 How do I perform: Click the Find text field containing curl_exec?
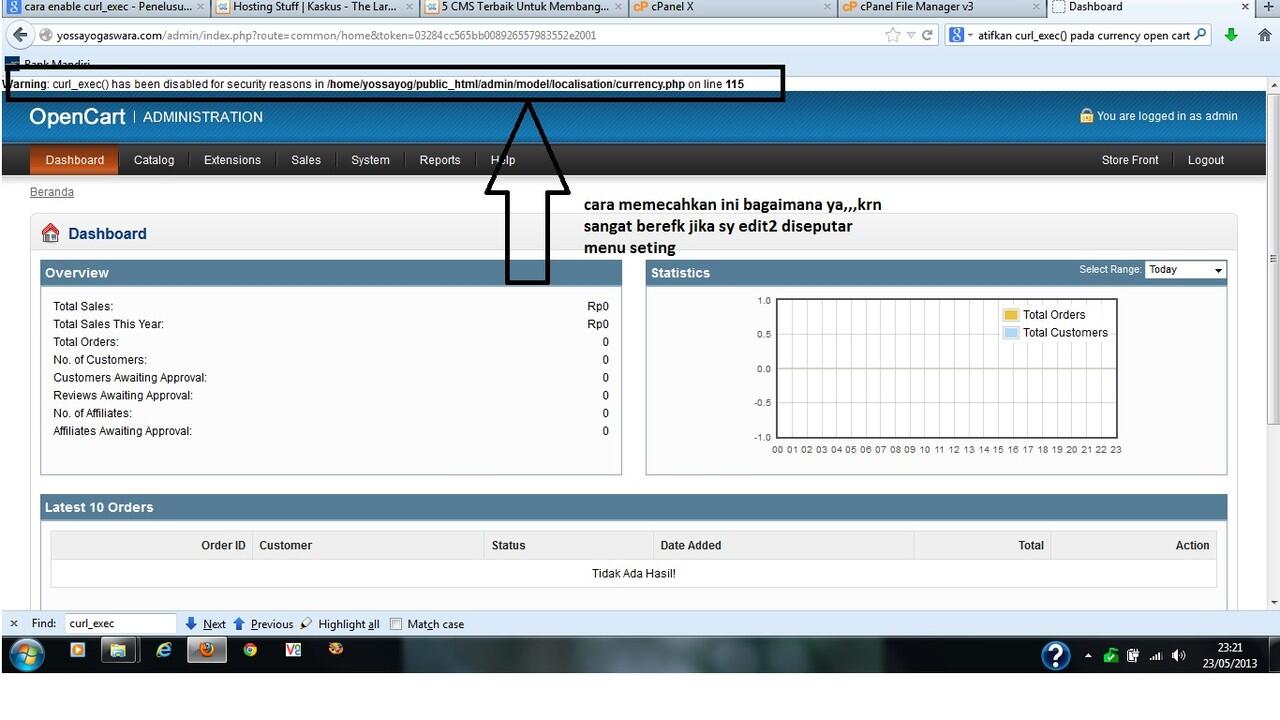point(120,623)
